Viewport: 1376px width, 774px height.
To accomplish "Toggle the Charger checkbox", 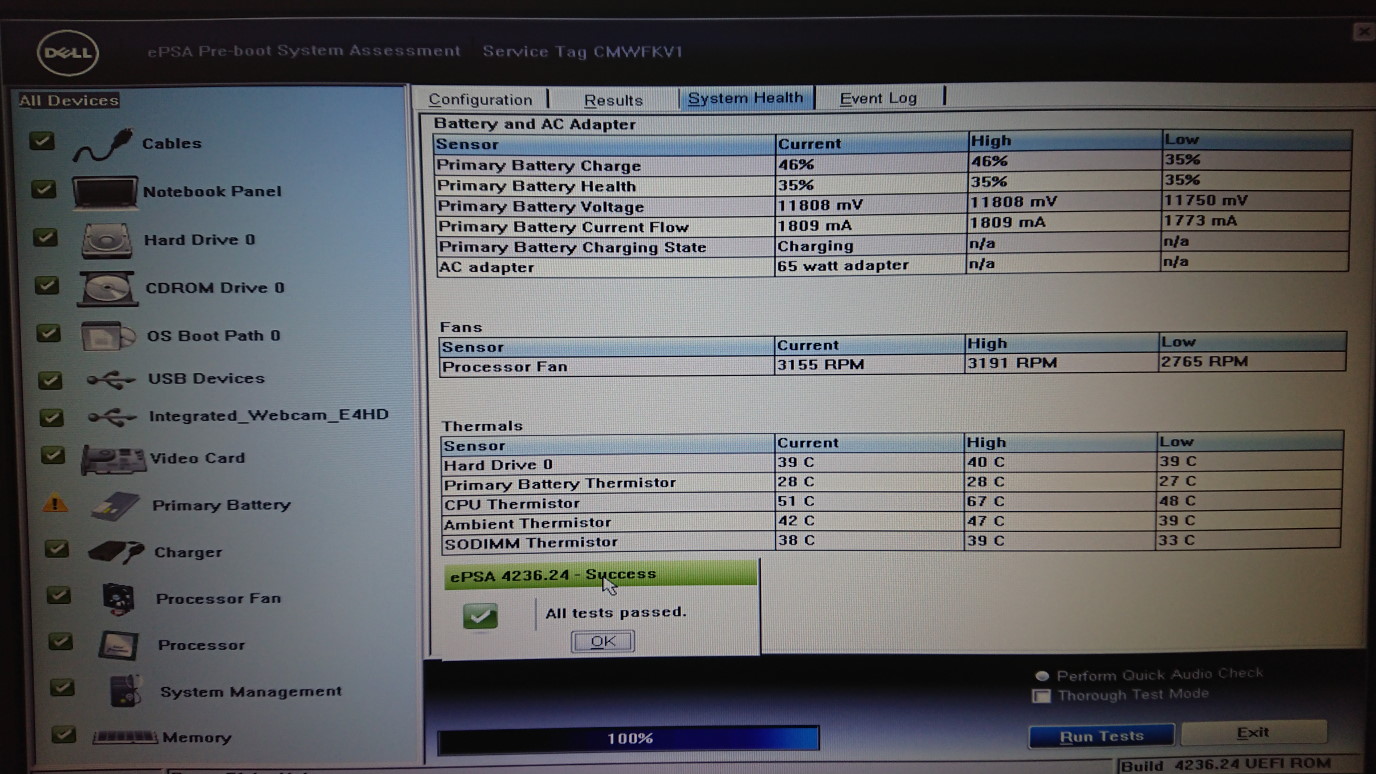I will (x=57, y=550).
